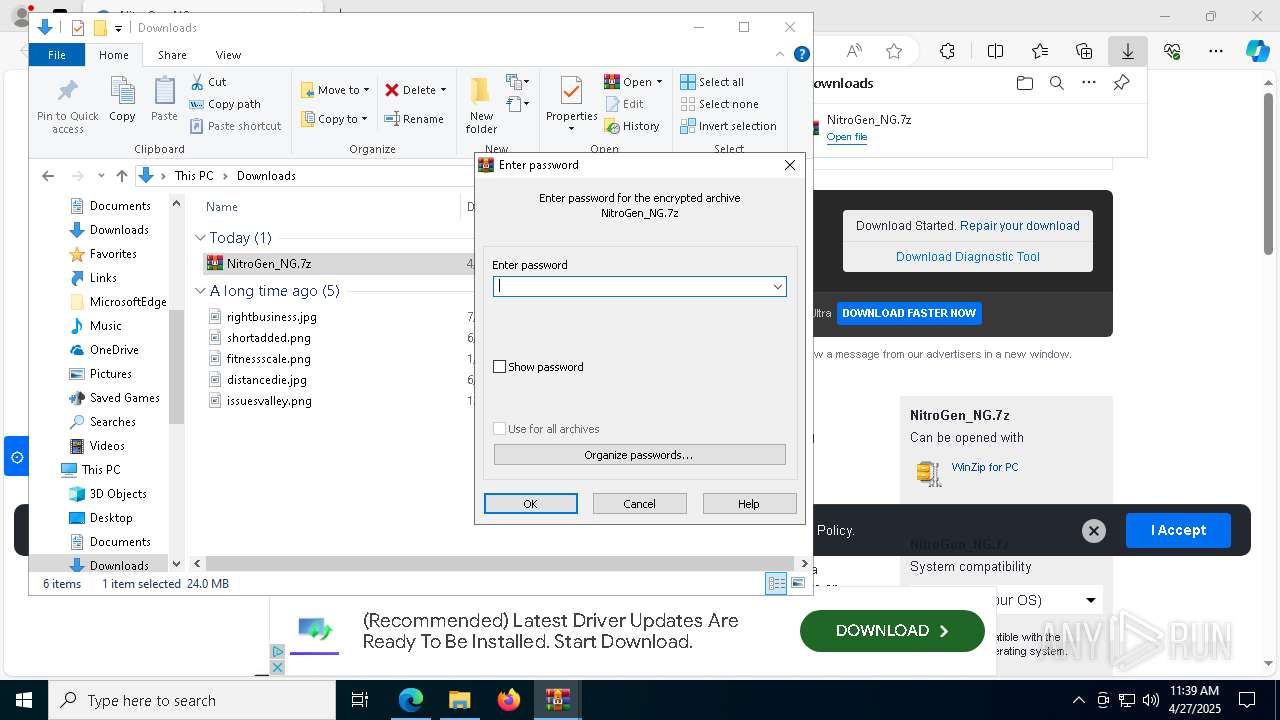This screenshot has height=720, width=1280.
Task: Open Windows Start menu
Action: tap(23, 700)
